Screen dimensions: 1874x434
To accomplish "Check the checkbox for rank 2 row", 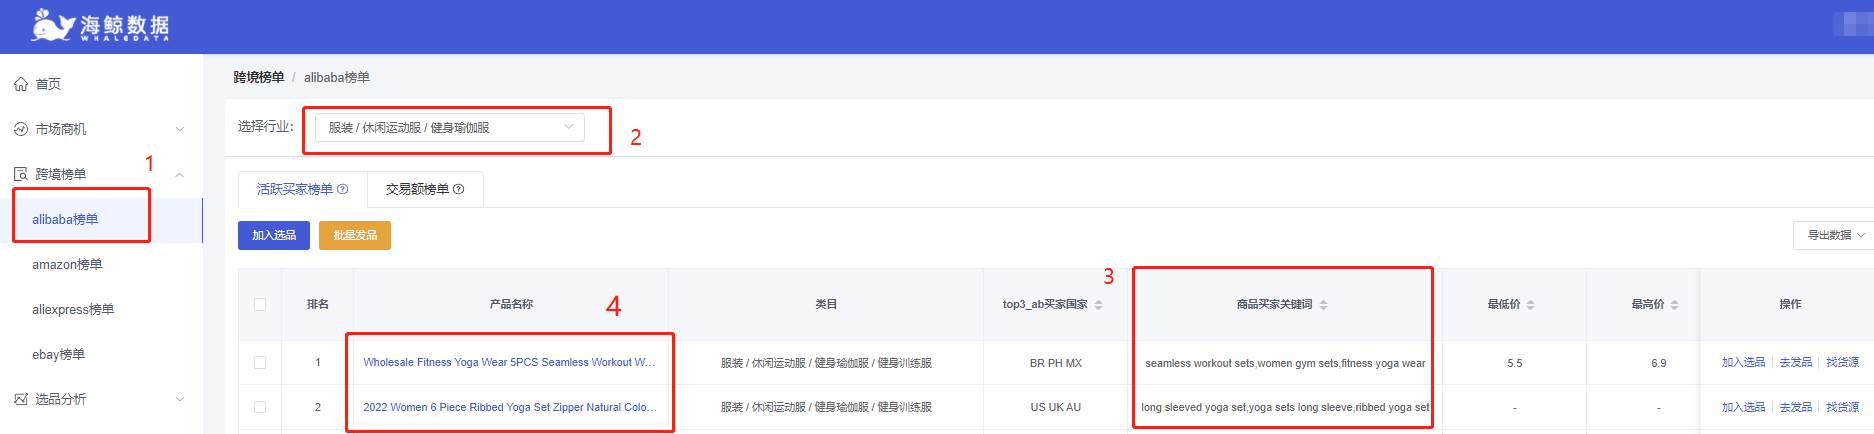I will click(x=260, y=407).
